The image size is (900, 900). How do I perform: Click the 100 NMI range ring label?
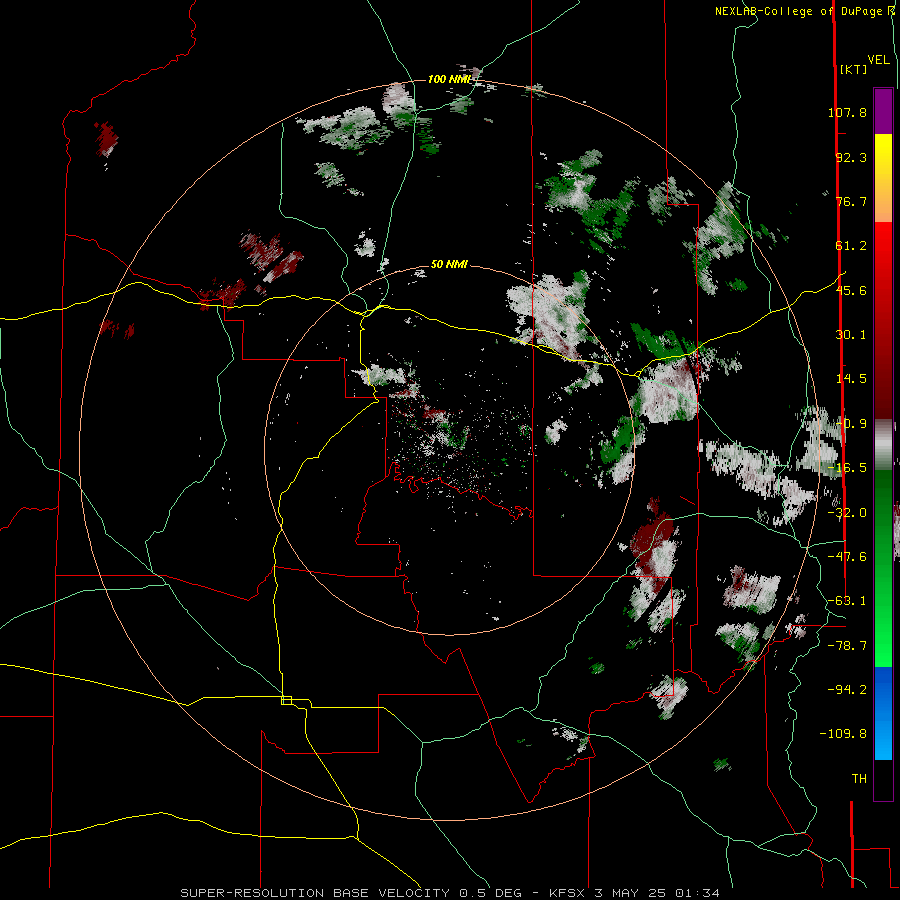[x=449, y=79]
